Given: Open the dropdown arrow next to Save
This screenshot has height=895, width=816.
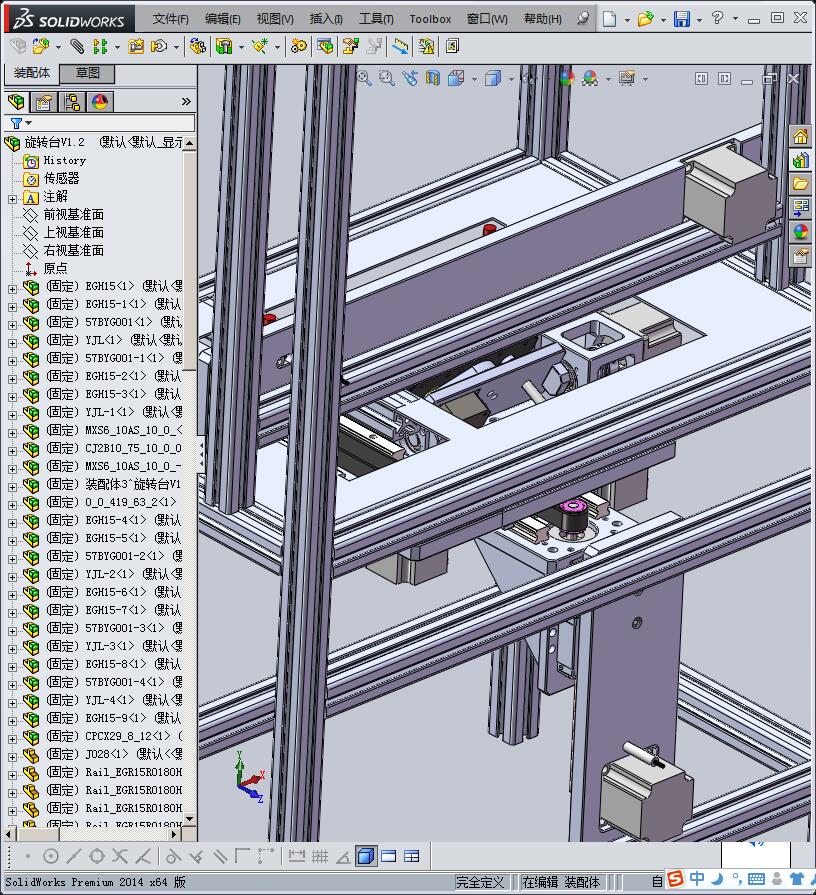Looking at the screenshot, I should (700, 20).
